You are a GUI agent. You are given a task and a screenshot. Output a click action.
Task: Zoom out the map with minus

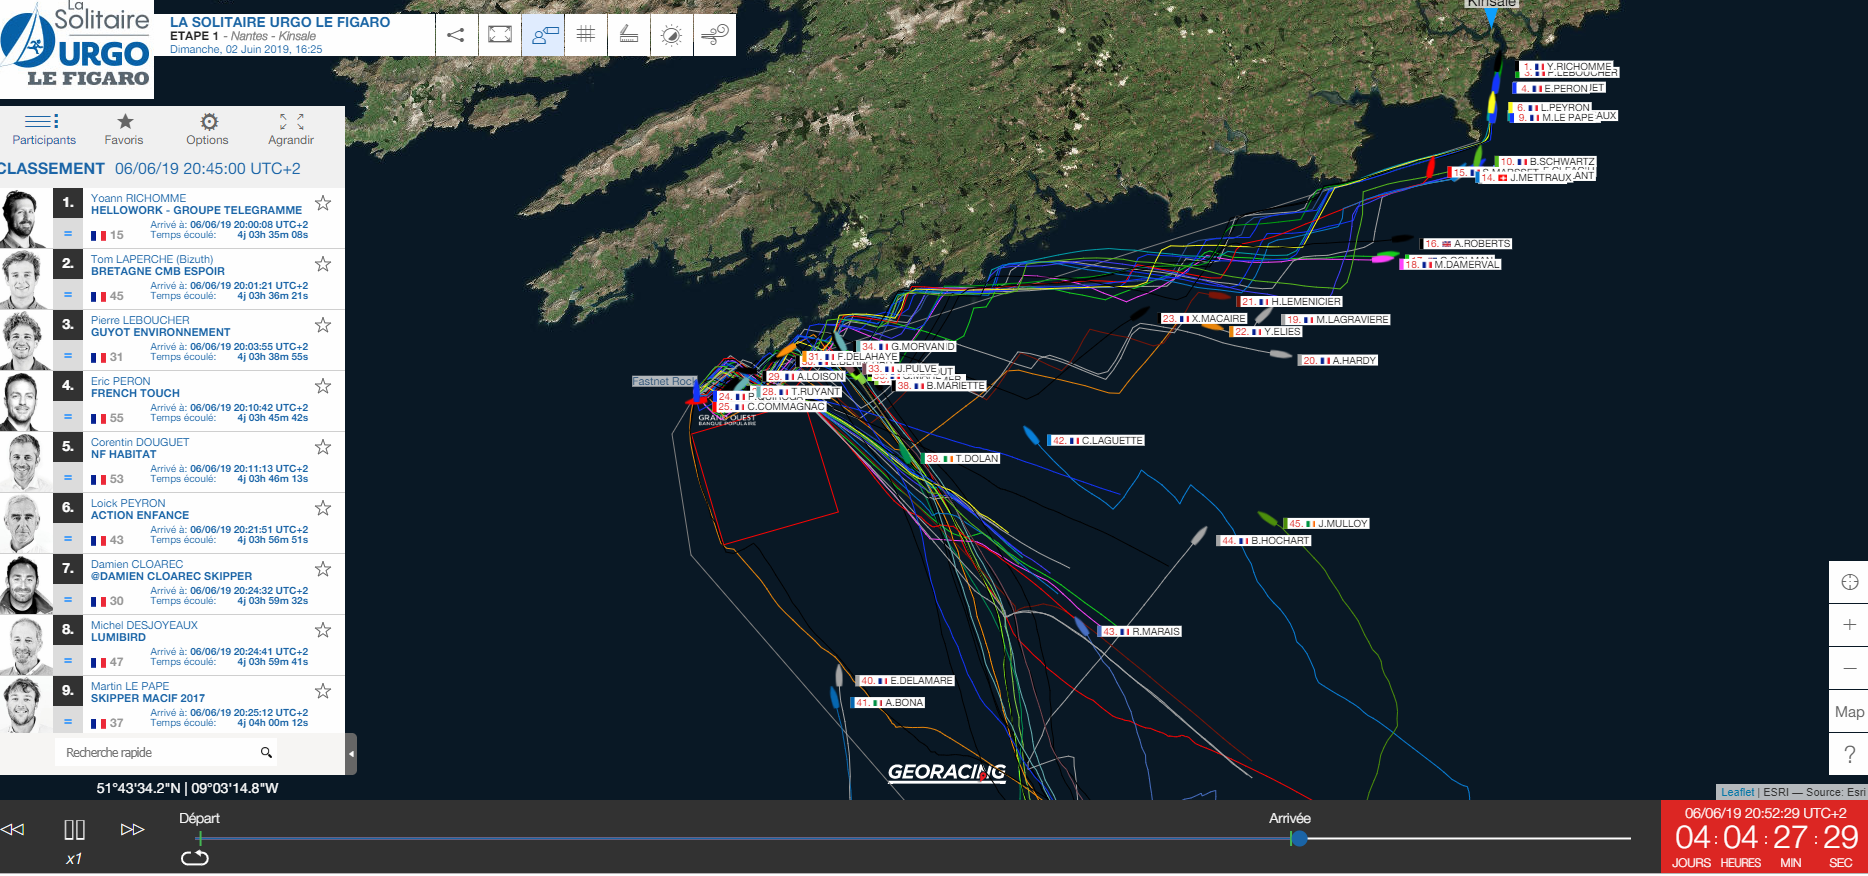[1849, 668]
